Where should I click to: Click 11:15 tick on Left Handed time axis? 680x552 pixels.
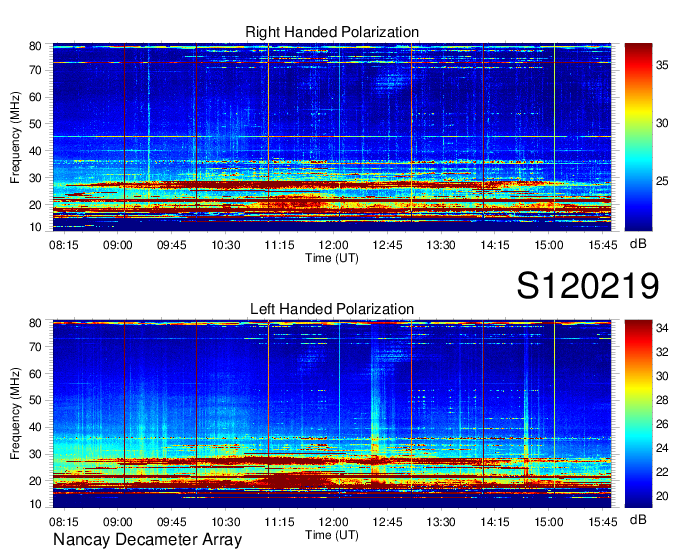click(x=279, y=522)
